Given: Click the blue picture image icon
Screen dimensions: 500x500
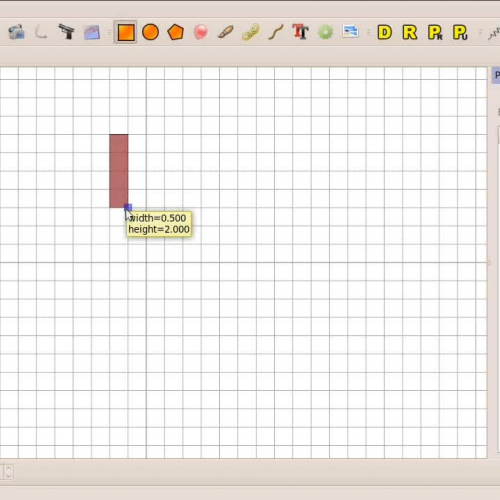Looking at the screenshot, I should (x=350, y=32).
